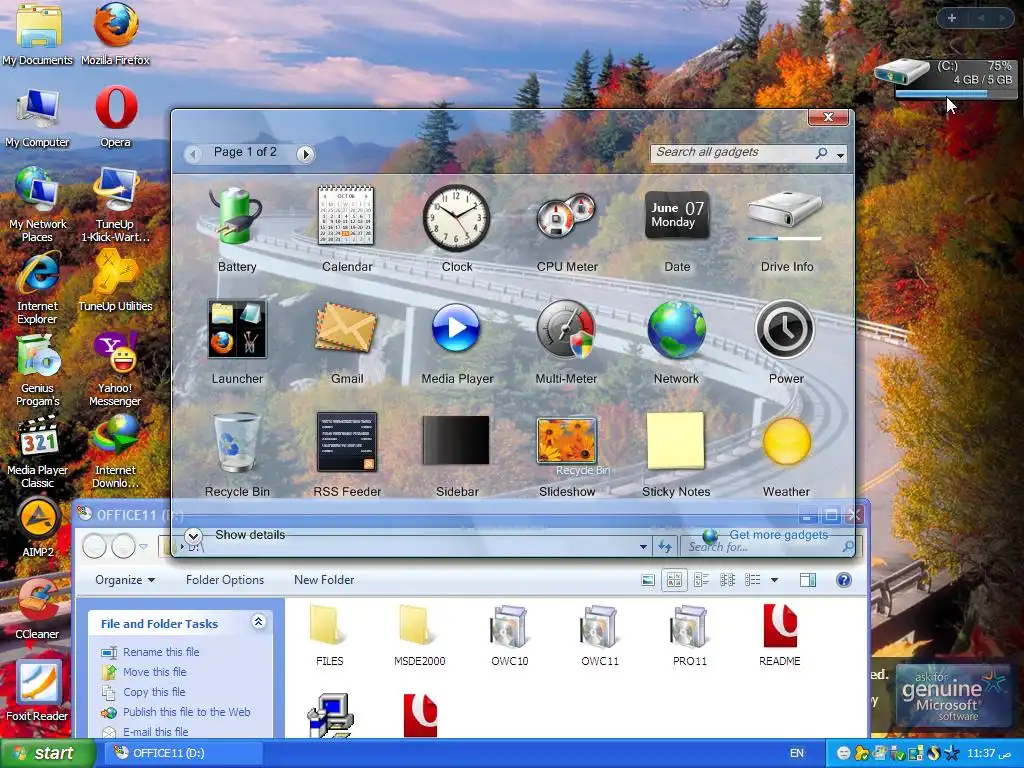Open Mozilla Firefox desktop shortcut
The height and width of the screenshot is (768, 1024).
[116, 34]
